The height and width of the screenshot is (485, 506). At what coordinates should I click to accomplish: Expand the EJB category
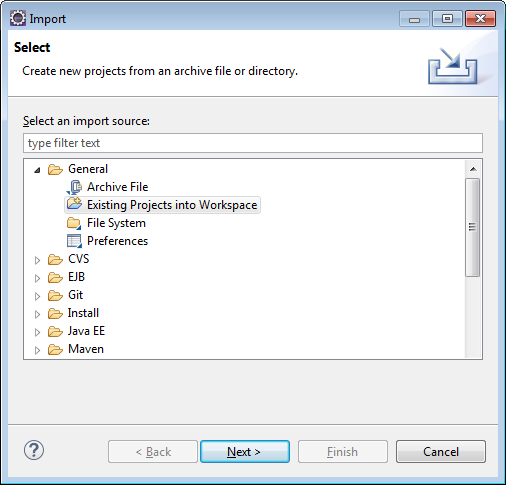37,278
